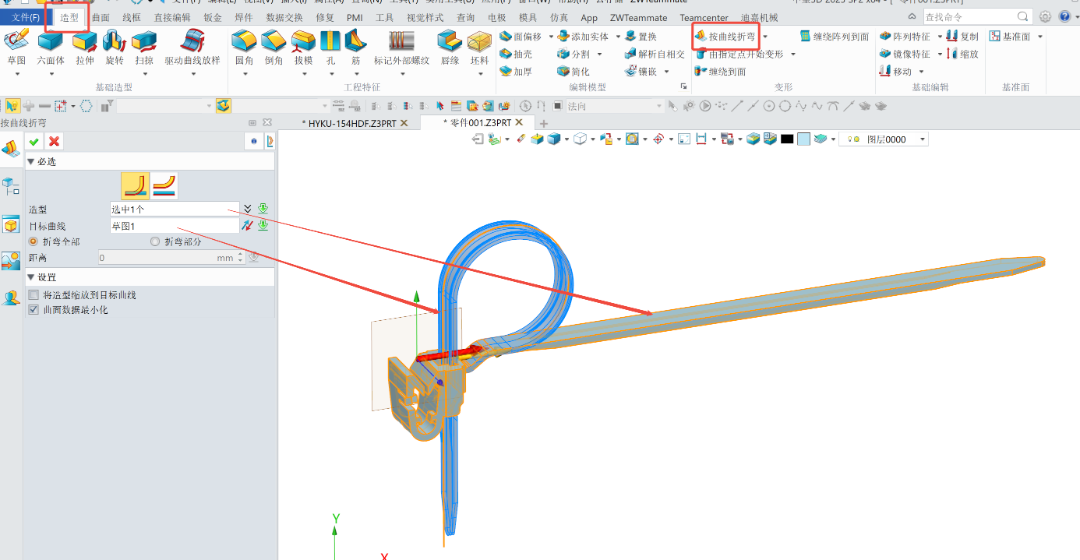
Task: Cancel with the red X button
Action: point(54,141)
